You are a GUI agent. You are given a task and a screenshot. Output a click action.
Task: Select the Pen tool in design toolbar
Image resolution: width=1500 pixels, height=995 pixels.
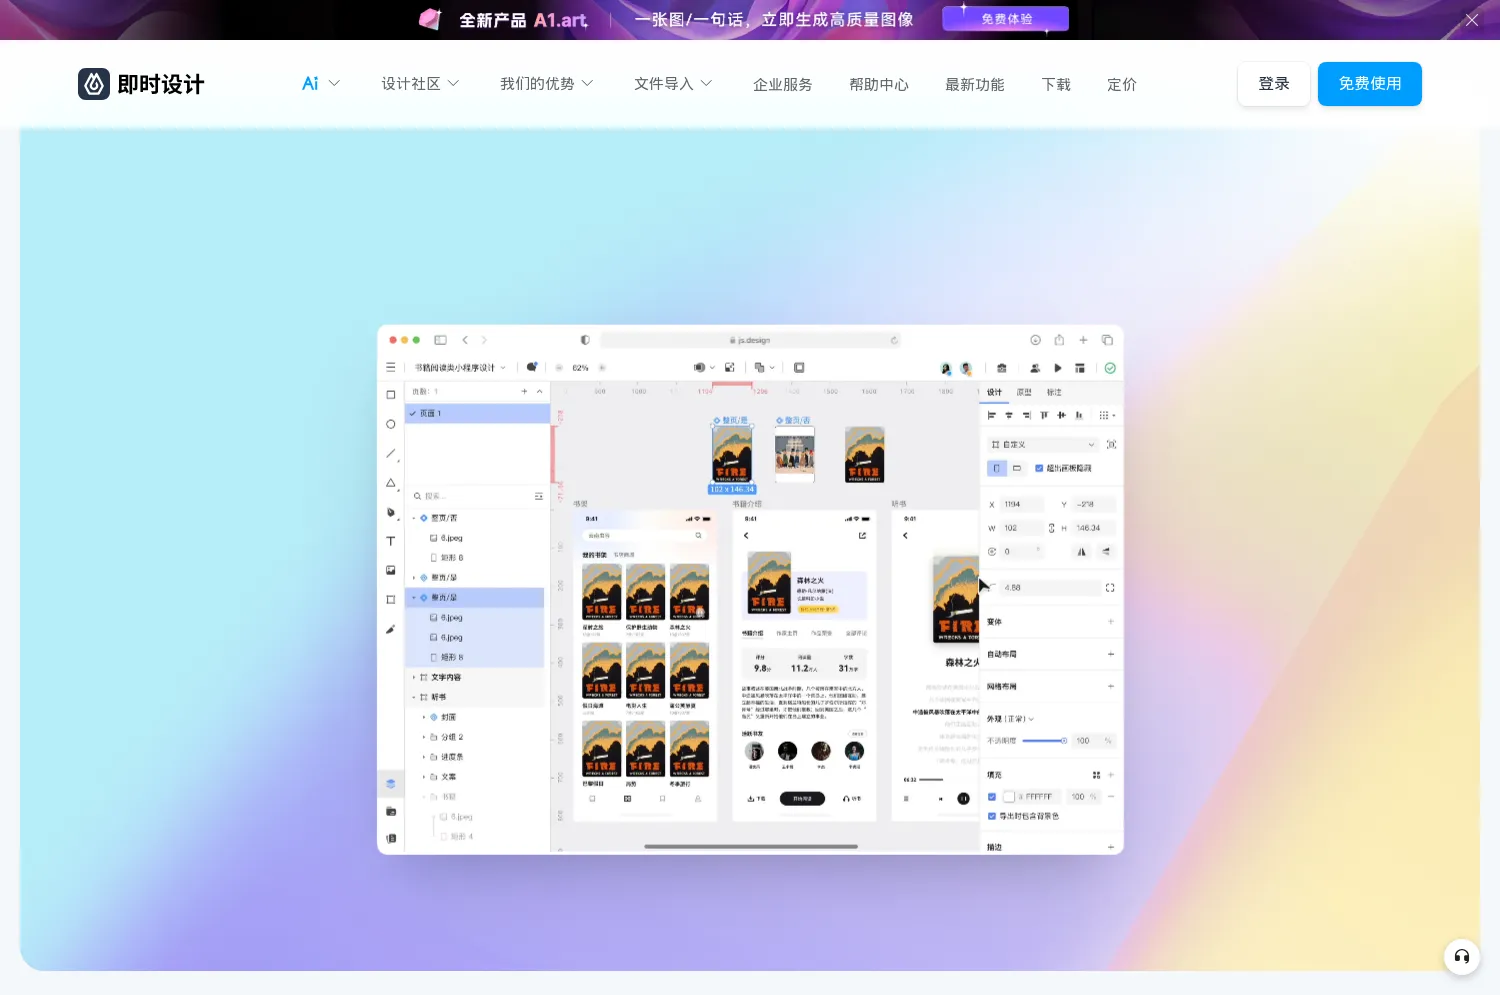pyautogui.click(x=391, y=512)
